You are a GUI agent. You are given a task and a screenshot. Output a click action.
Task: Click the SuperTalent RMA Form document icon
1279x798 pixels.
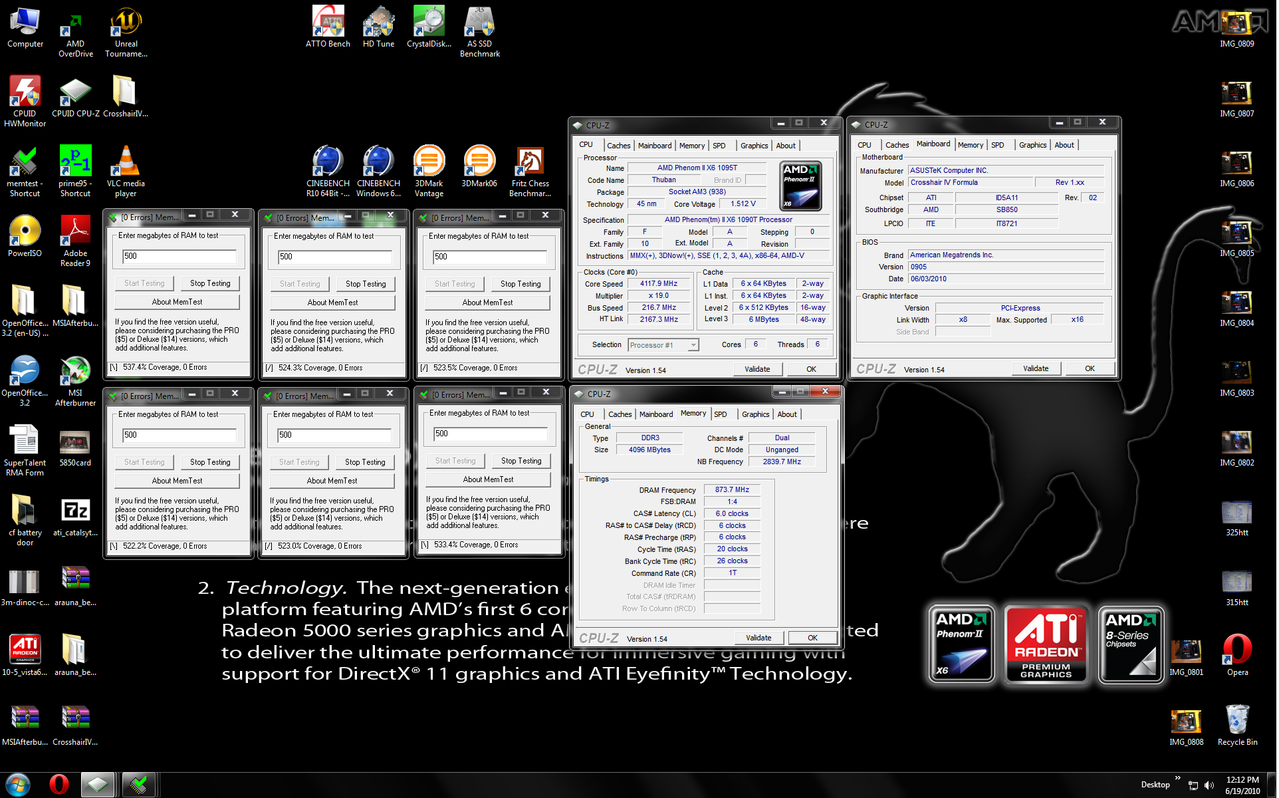click(24, 451)
